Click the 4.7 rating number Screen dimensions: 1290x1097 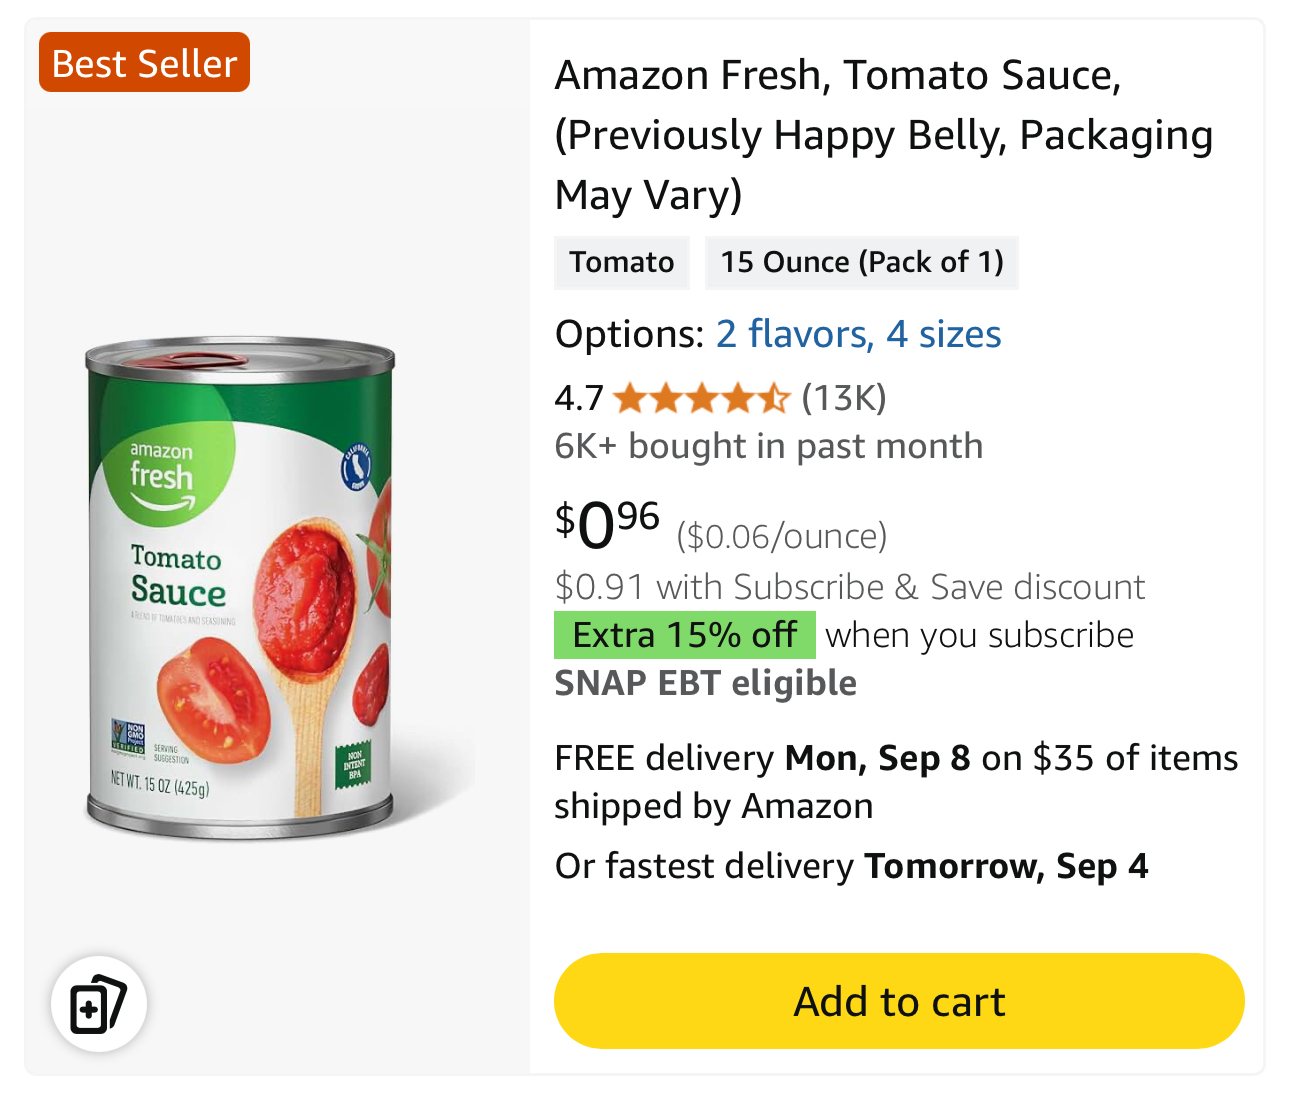[579, 398]
